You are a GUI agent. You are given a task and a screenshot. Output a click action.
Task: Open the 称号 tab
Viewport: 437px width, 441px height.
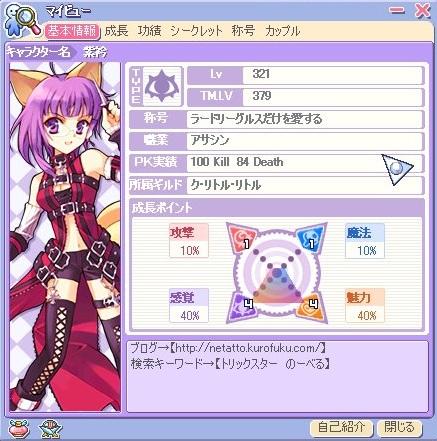(243, 31)
